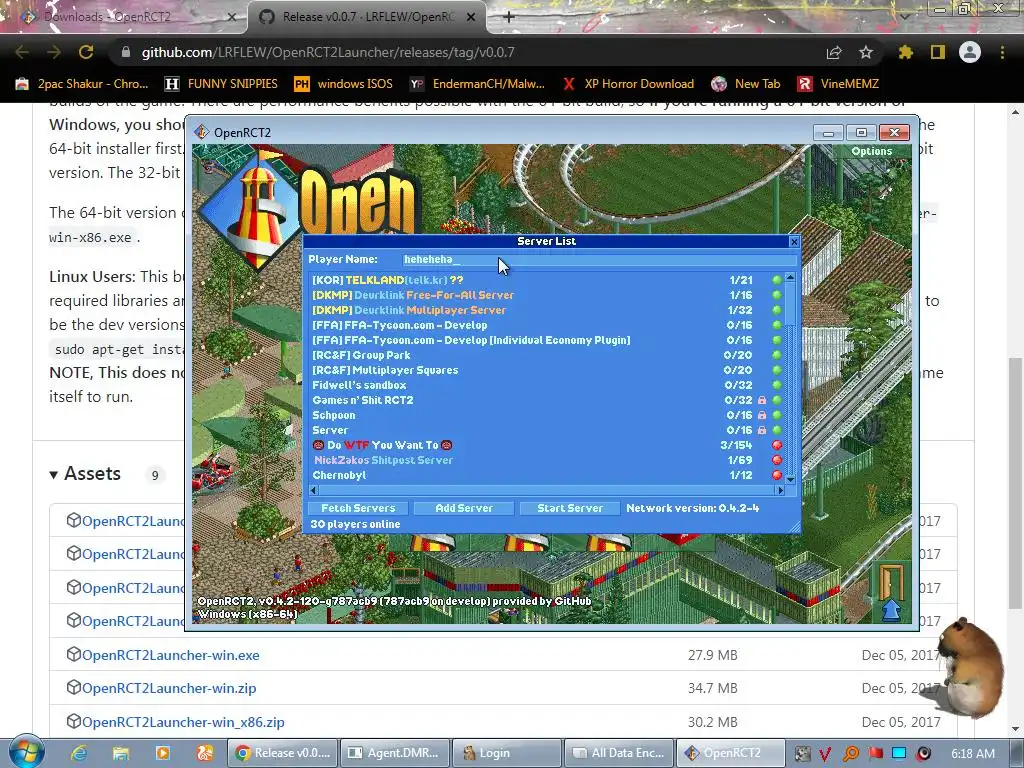Open Chrome three-dot menu
The width and height of the screenshot is (1024, 768).
[x=1002, y=52]
